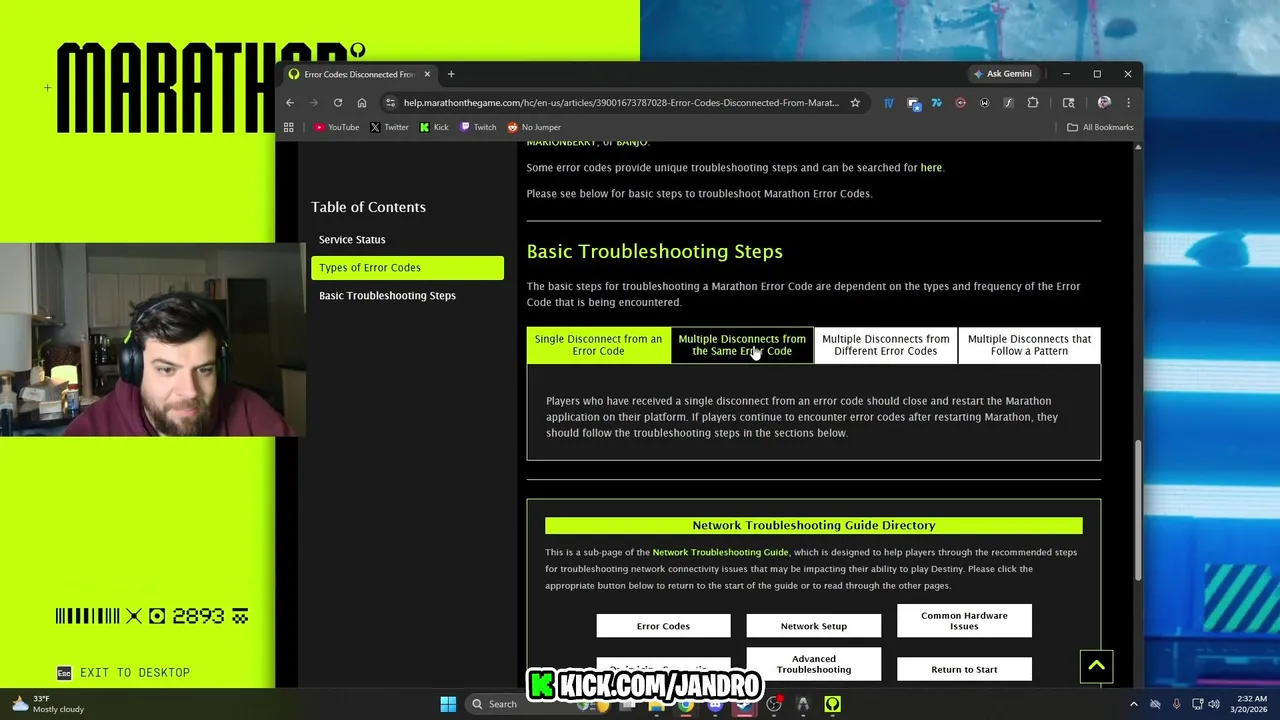Image resolution: width=1280 pixels, height=720 pixels.
Task: Click the Basic Troubleshooting Steps page heading
Action: 655,252
